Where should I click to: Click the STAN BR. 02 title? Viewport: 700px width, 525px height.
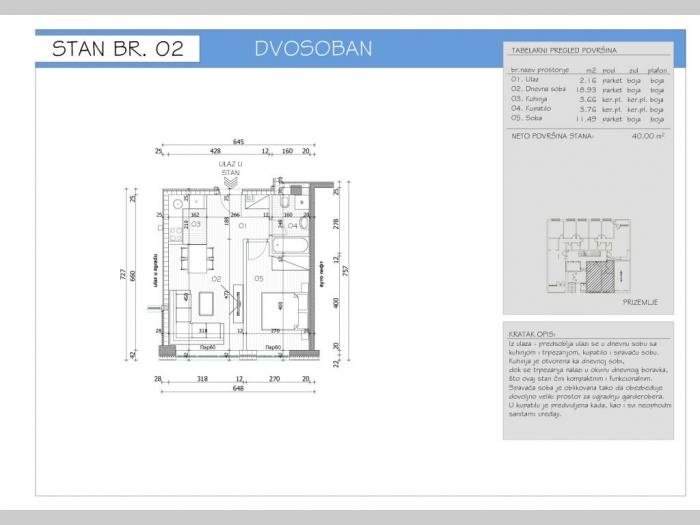point(118,49)
